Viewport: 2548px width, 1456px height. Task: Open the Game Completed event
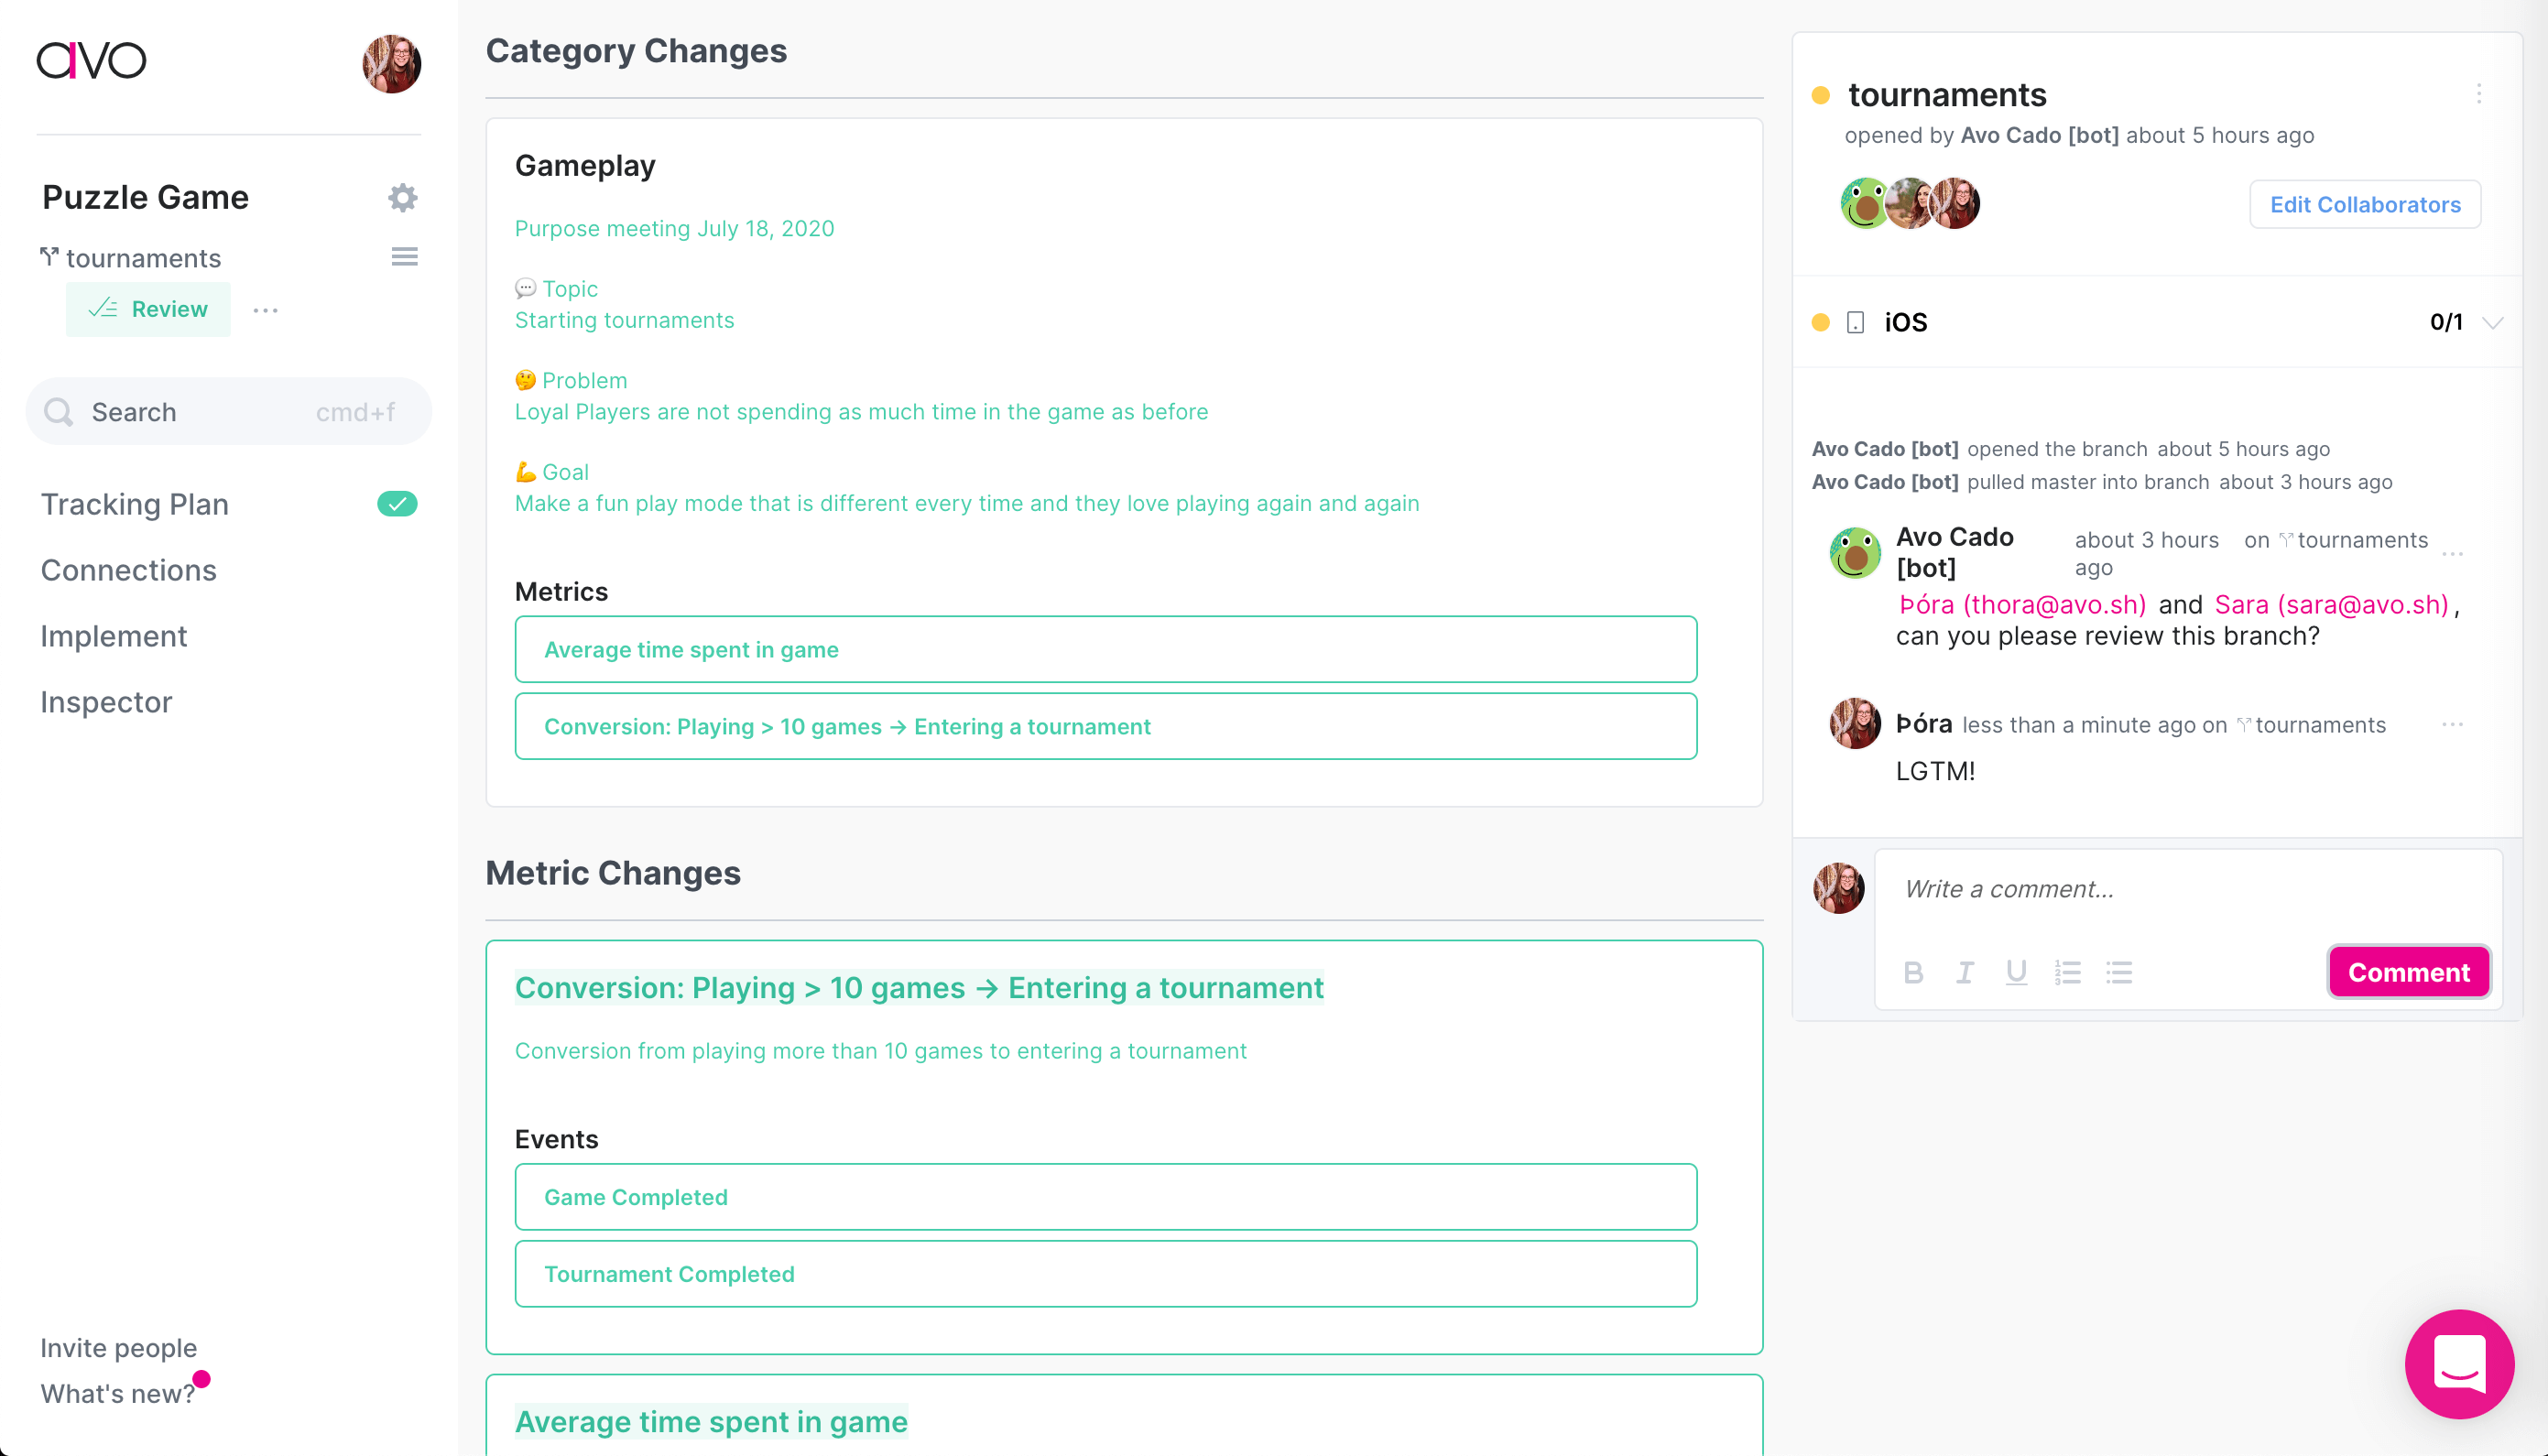[1105, 1197]
